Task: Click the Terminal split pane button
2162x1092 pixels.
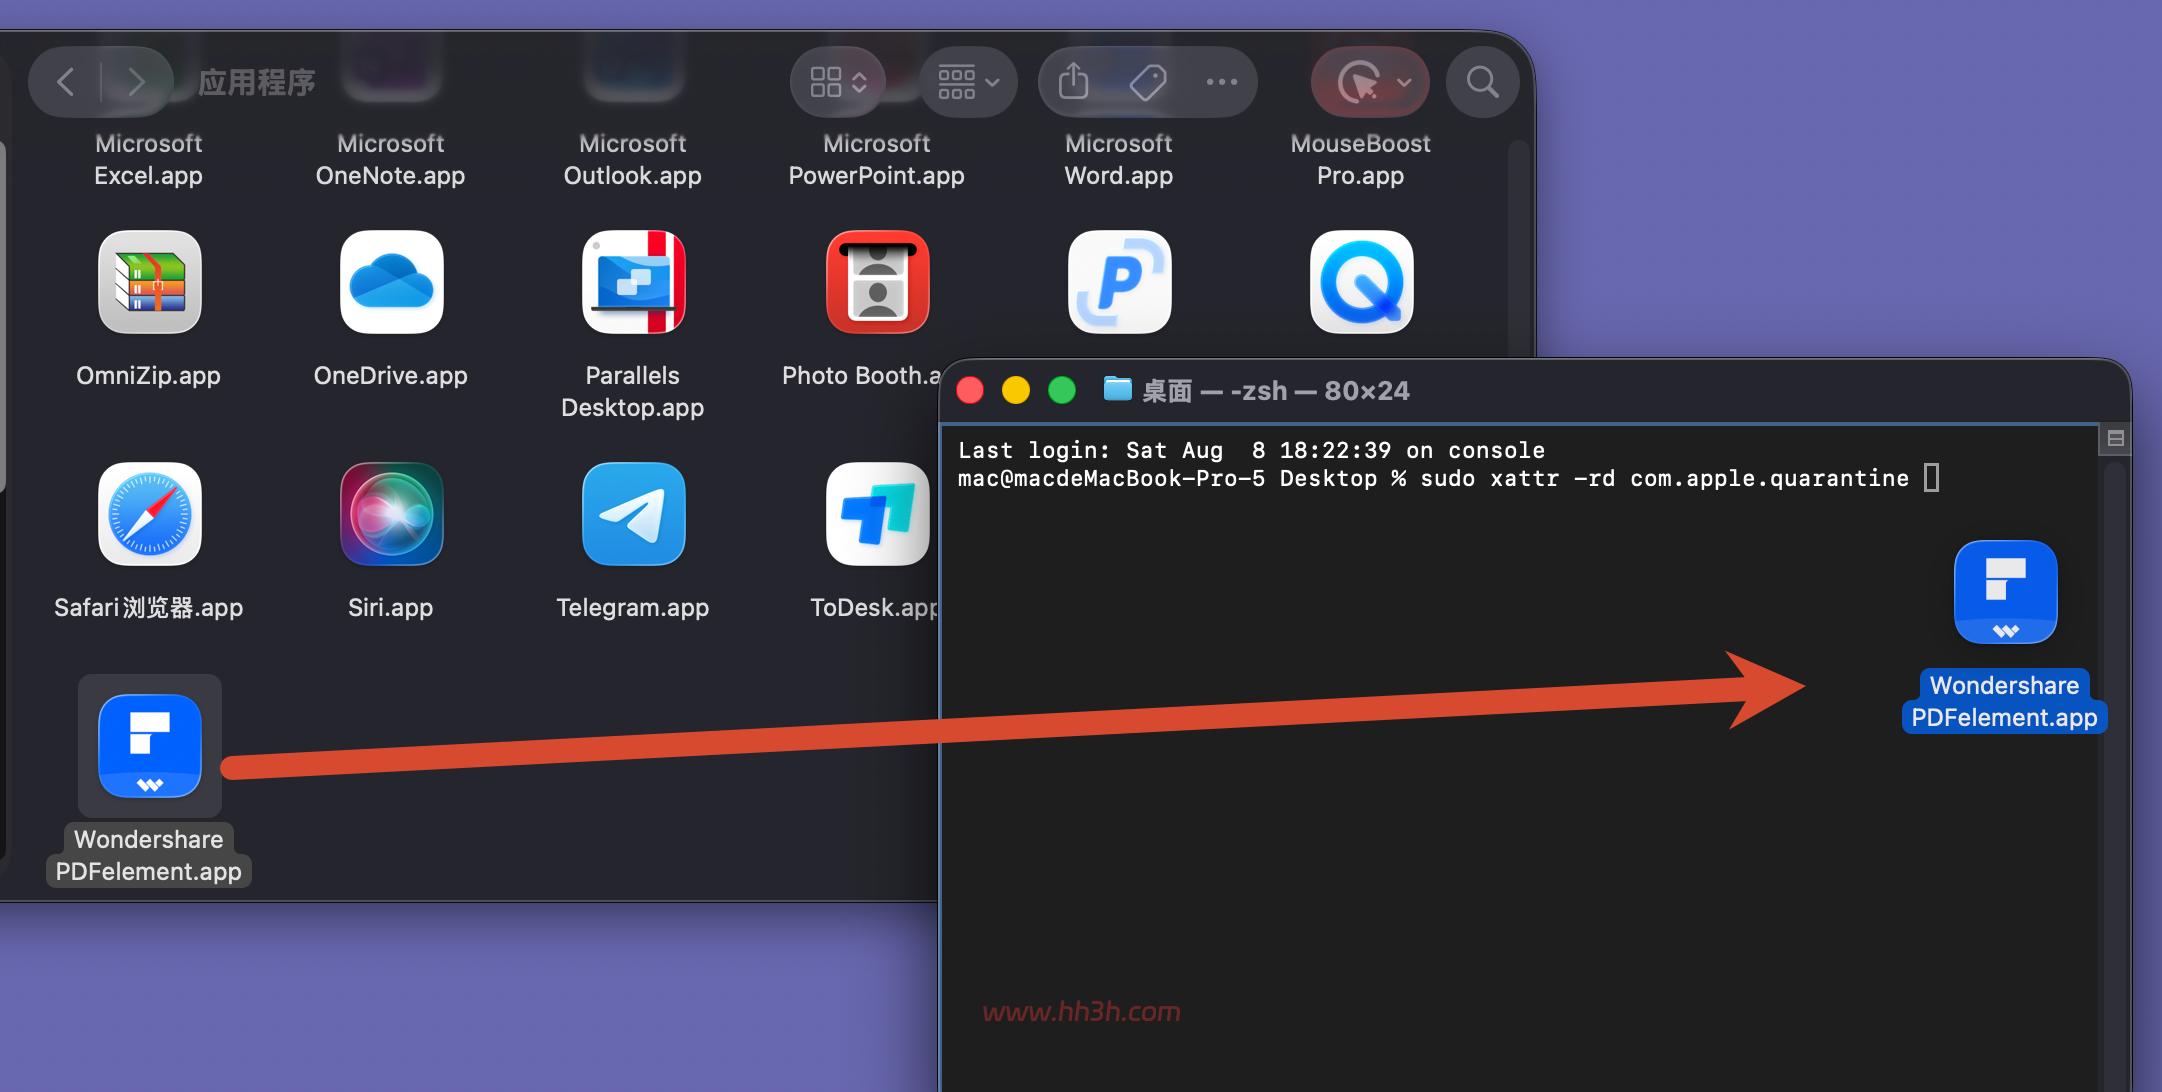Action: (2115, 438)
